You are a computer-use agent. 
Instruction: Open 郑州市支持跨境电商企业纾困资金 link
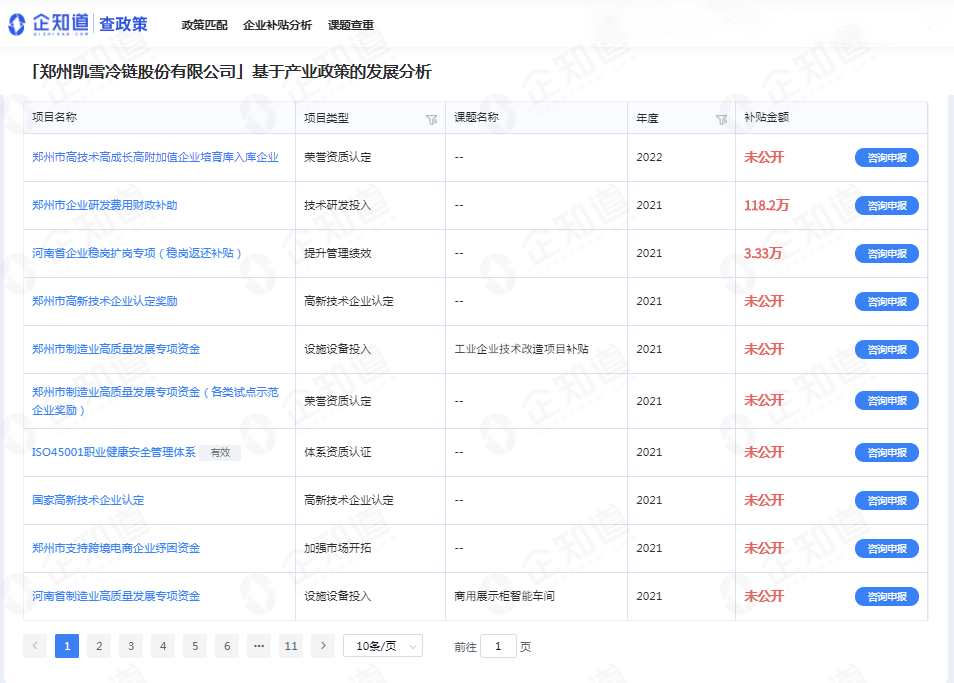[116, 548]
